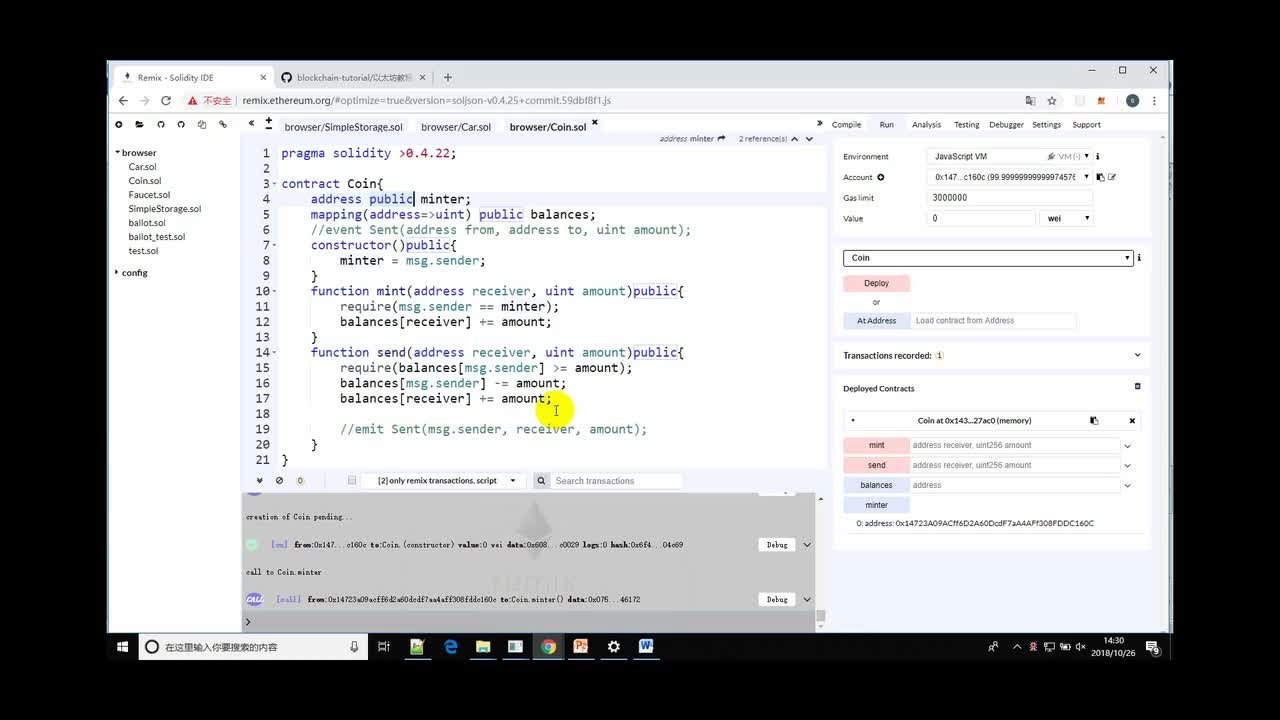Open the Settings tab

click(1046, 125)
